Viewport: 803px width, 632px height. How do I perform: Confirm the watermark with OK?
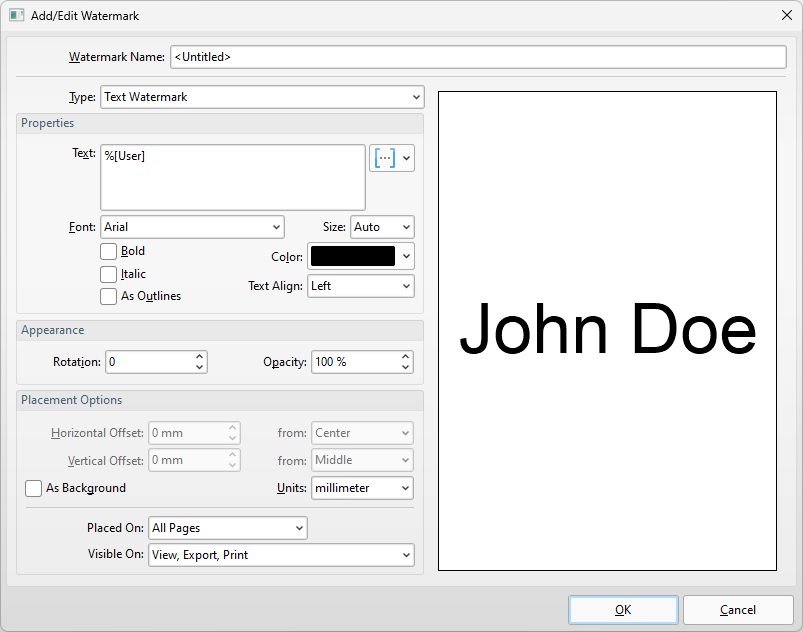coord(622,609)
